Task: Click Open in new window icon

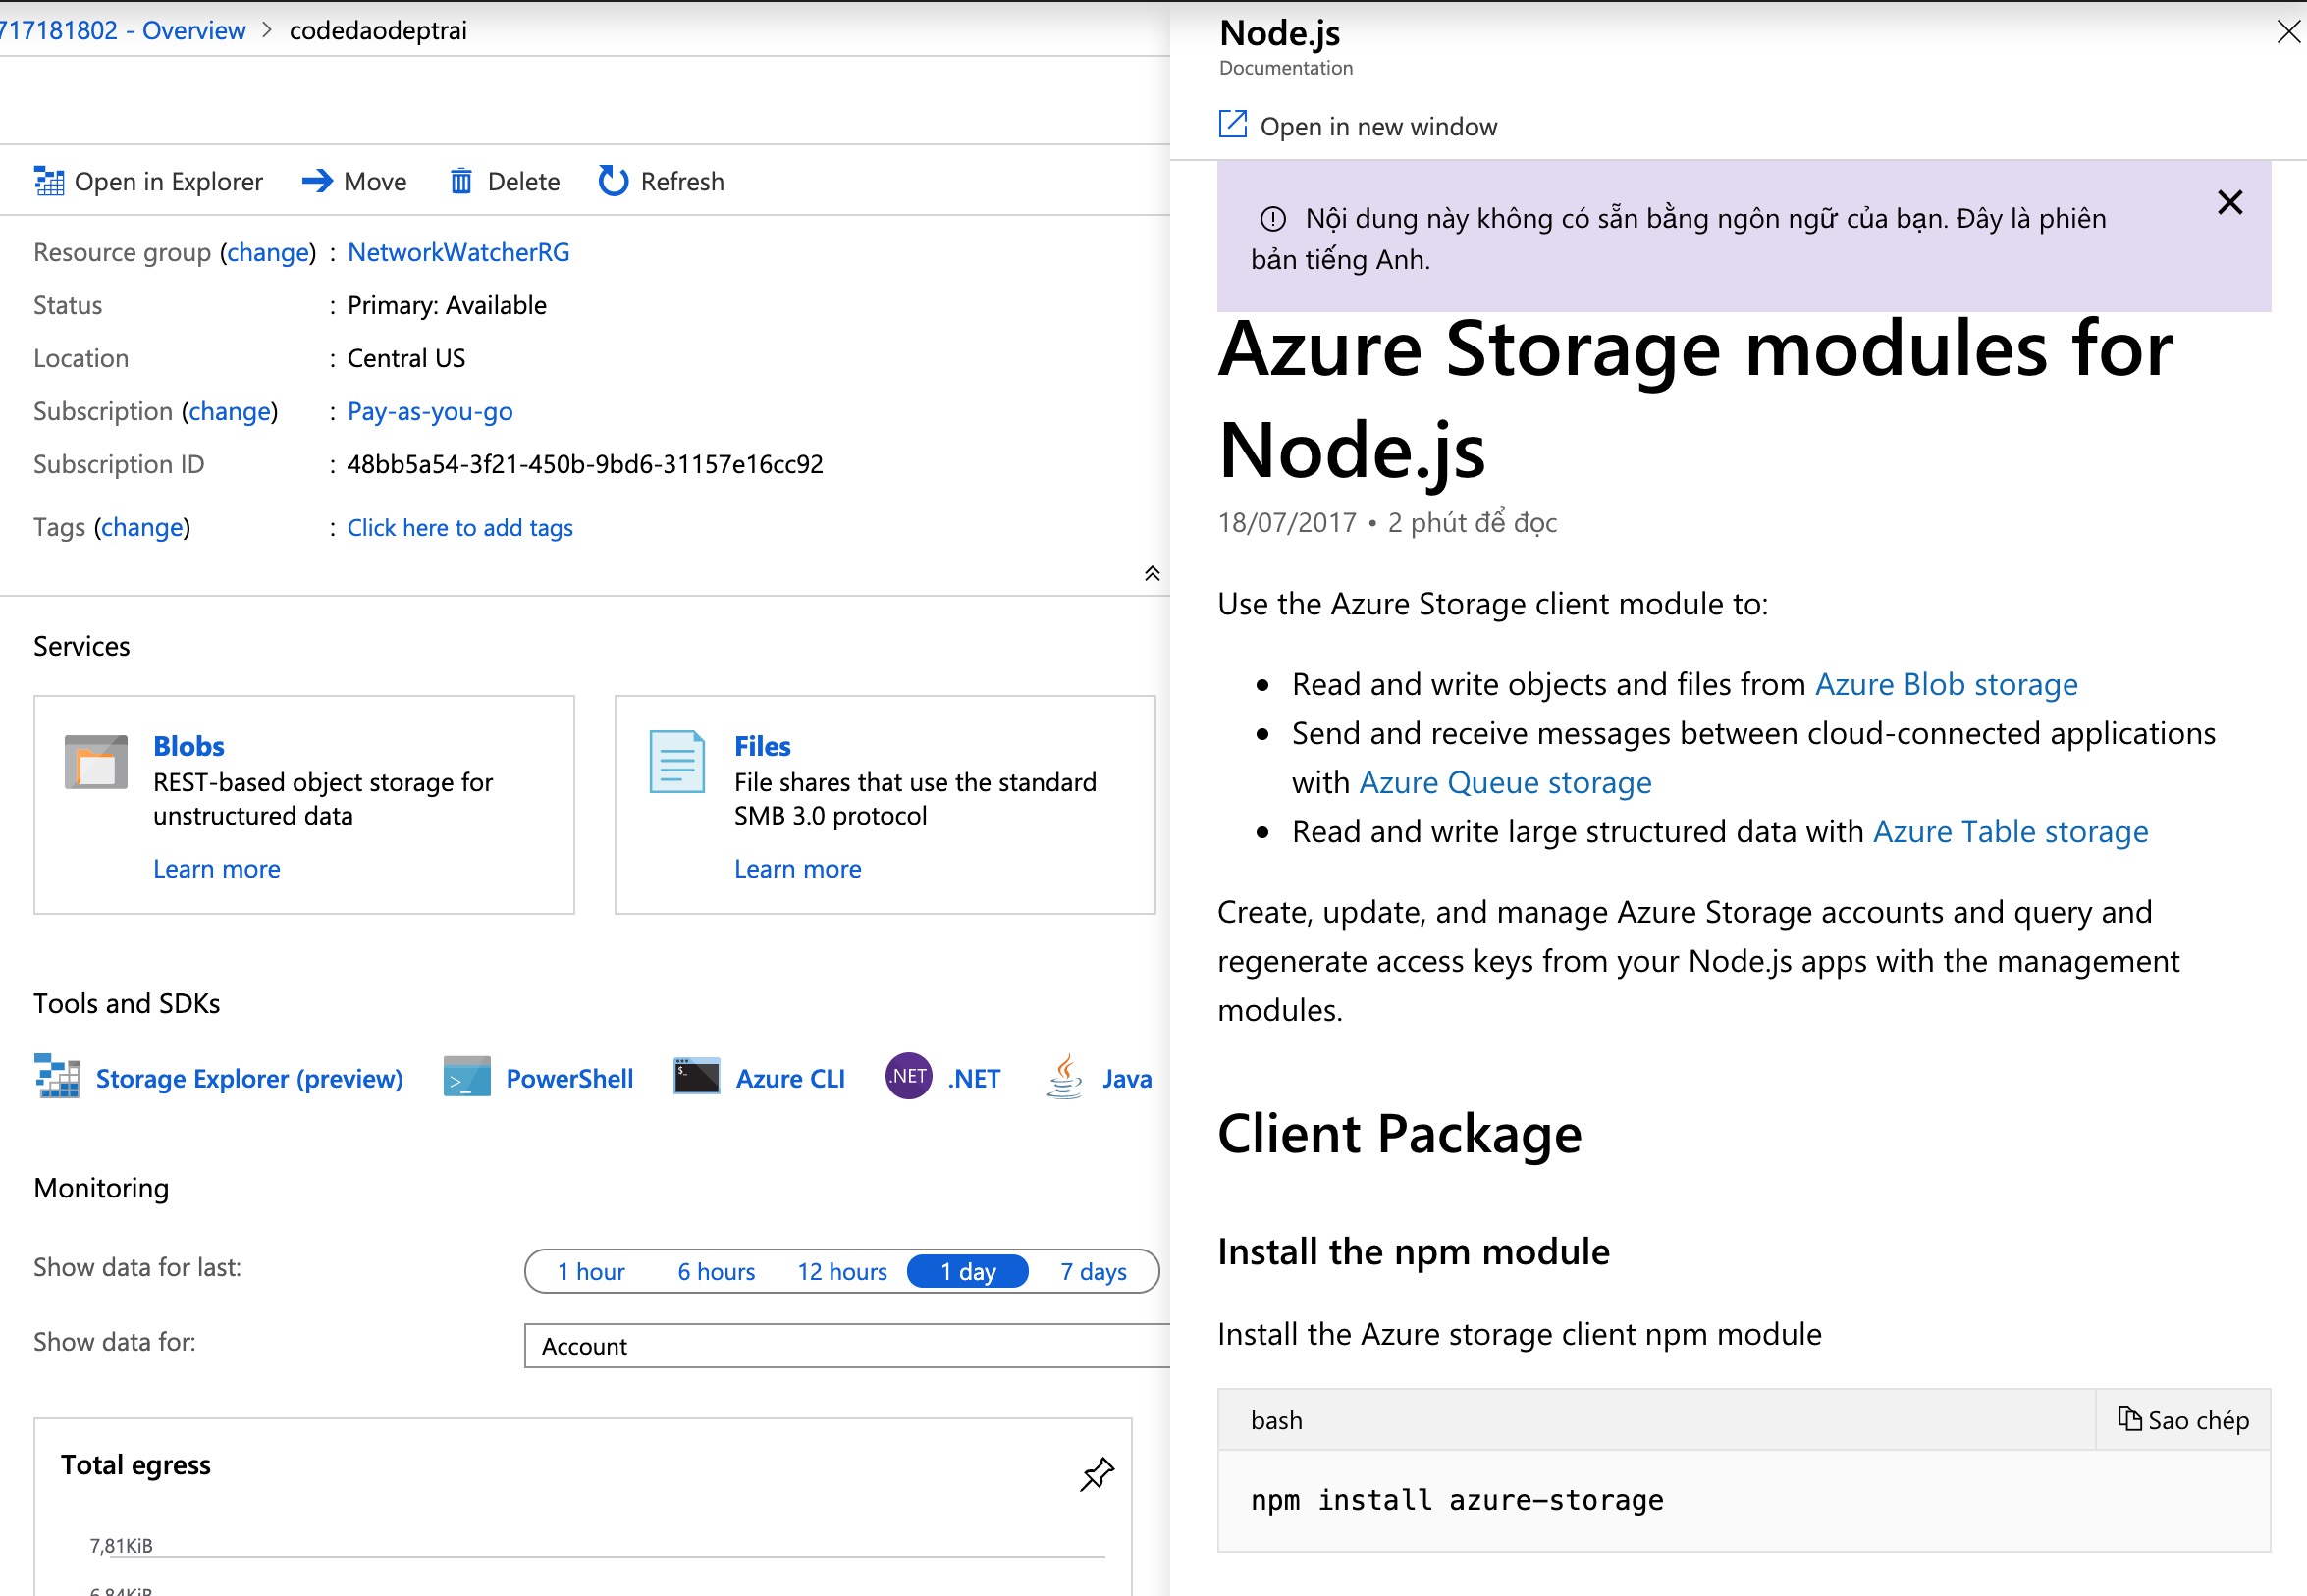Action: click(1232, 125)
